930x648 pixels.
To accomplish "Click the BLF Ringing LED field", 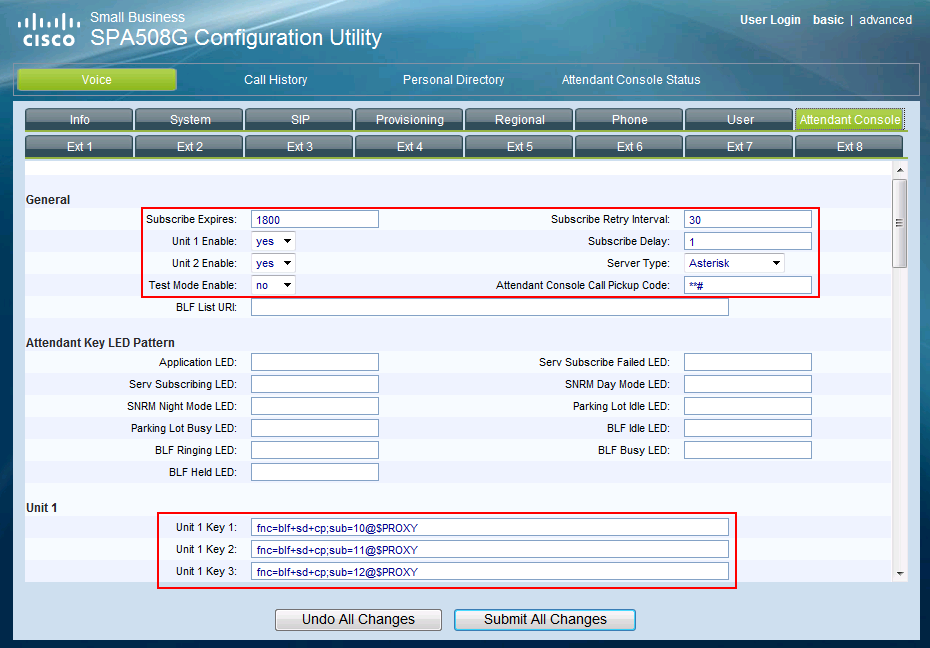I will pos(315,450).
